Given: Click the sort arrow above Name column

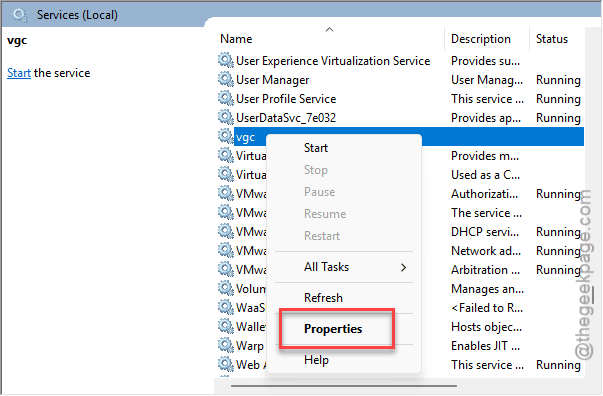Looking at the screenshot, I should point(330,30).
